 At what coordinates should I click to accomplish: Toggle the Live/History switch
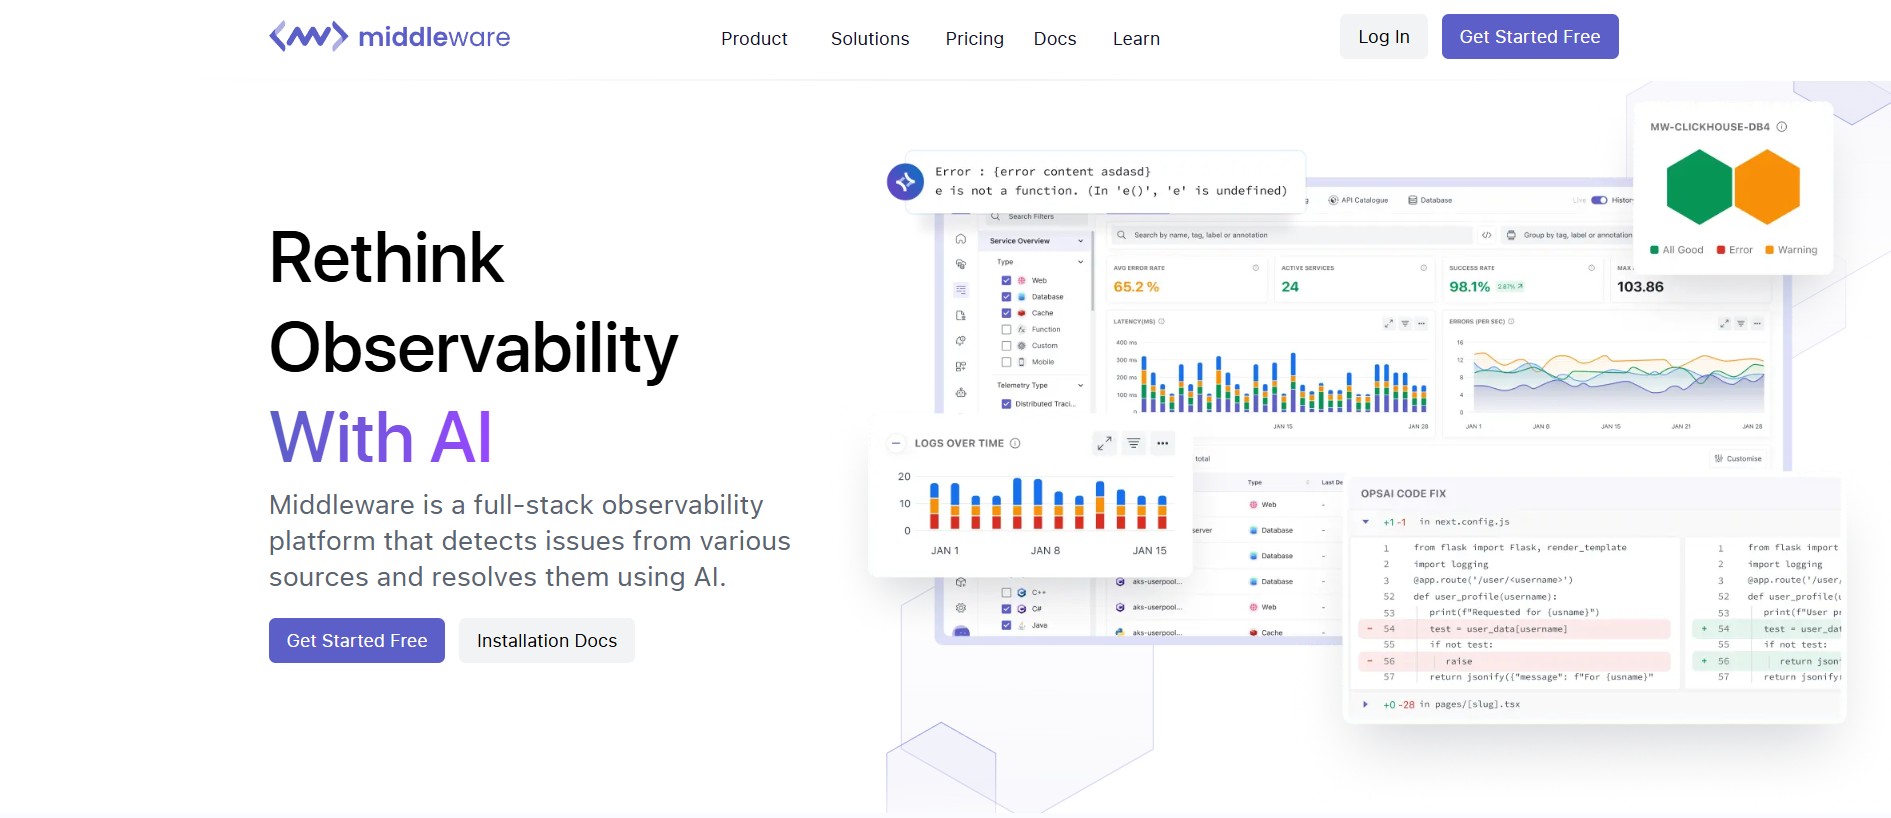1599,200
